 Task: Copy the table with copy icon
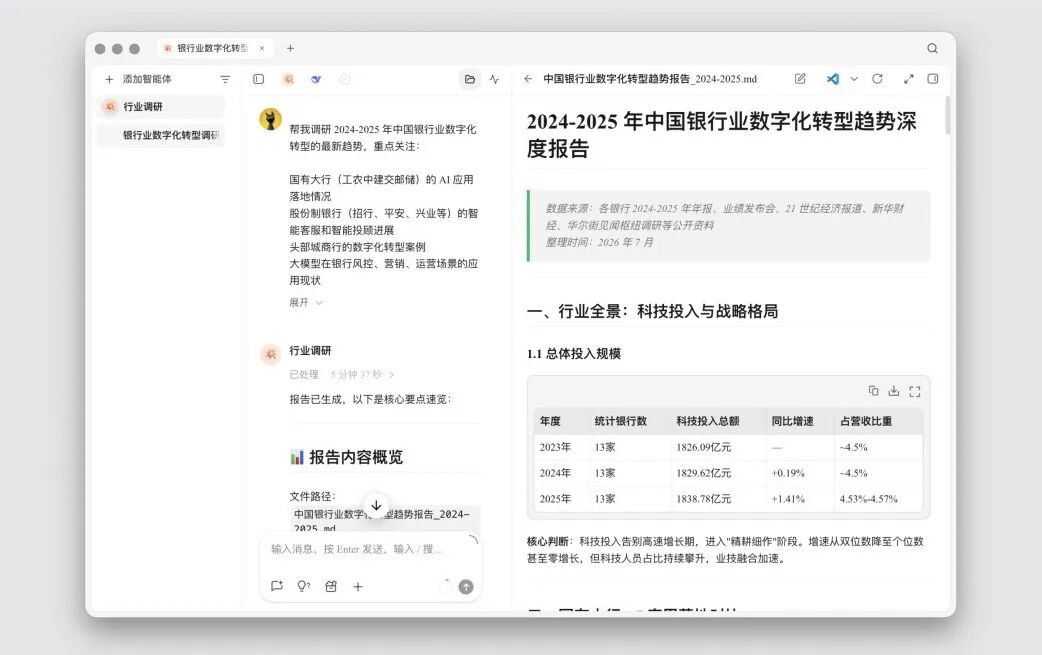(873, 391)
